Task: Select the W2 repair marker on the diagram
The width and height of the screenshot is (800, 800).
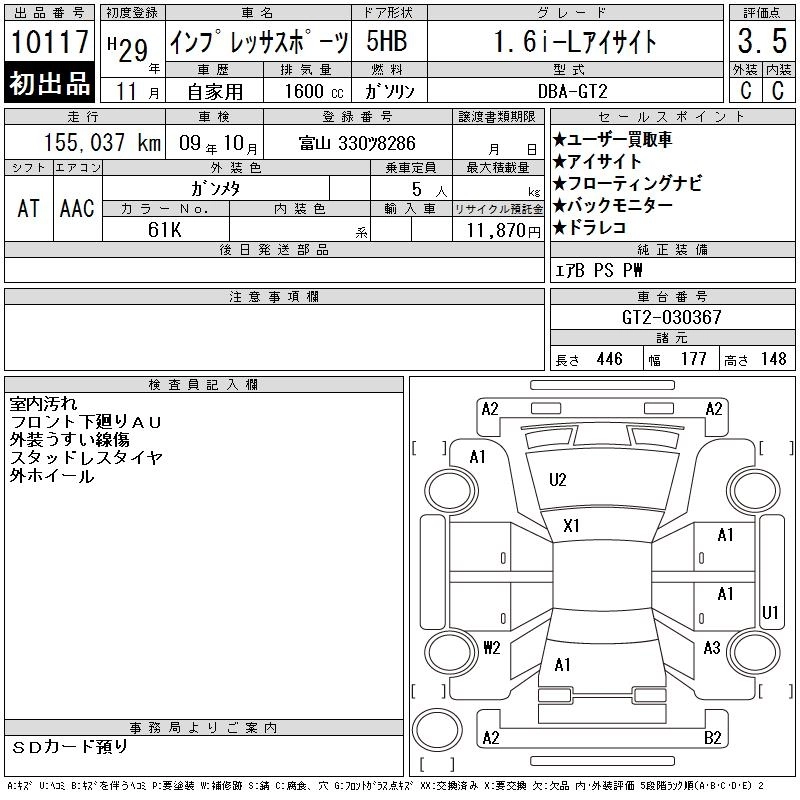Action: [x=491, y=648]
